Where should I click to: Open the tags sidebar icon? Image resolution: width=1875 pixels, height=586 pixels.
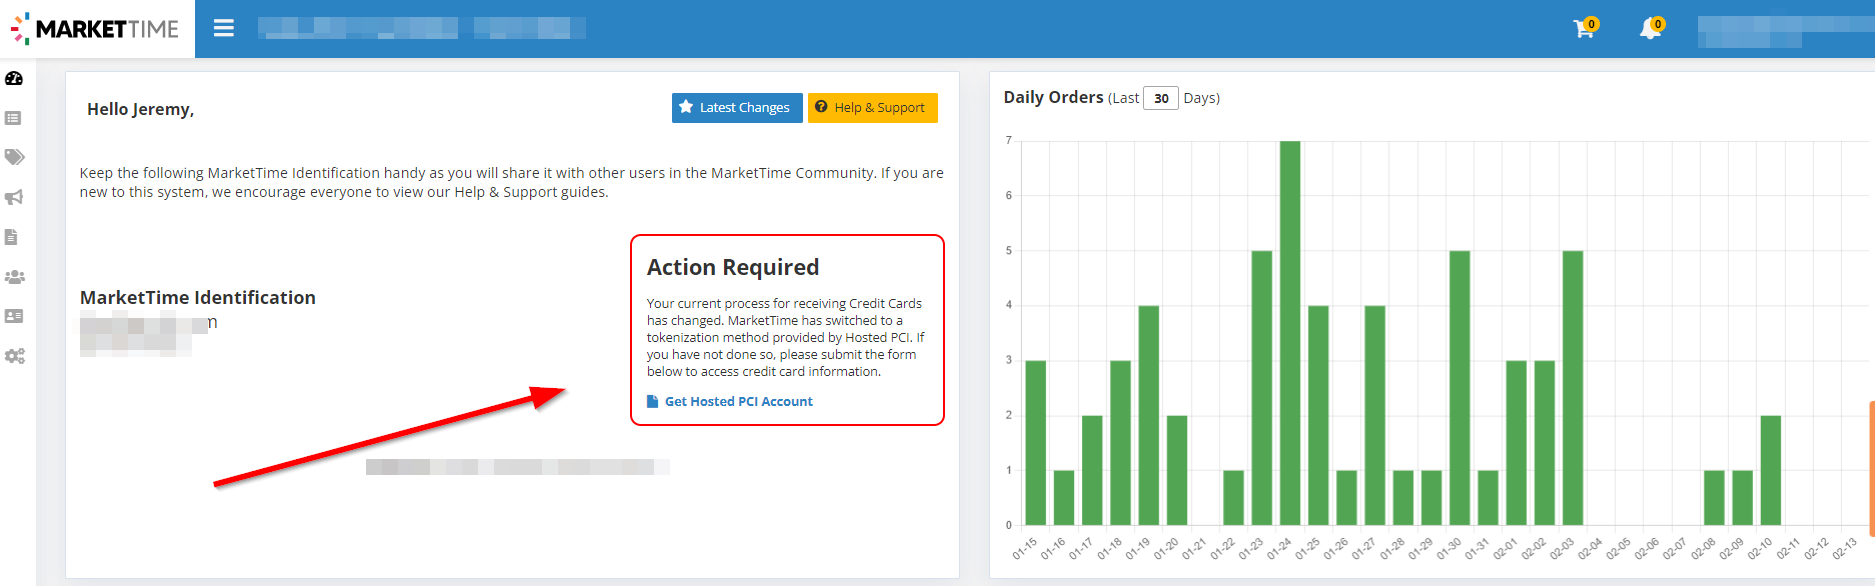pos(14,157)
